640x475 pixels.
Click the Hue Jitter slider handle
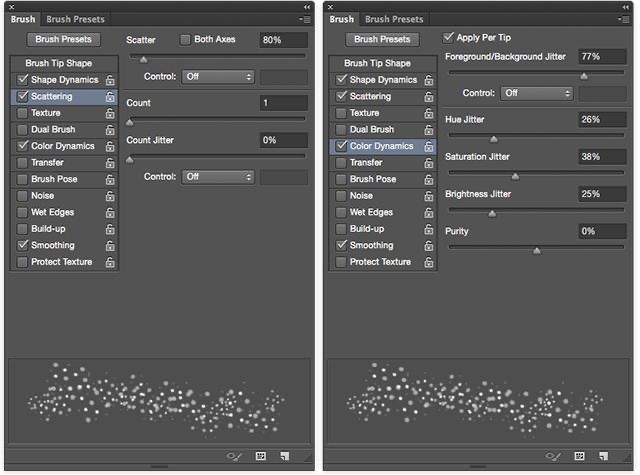click(493, 139)
